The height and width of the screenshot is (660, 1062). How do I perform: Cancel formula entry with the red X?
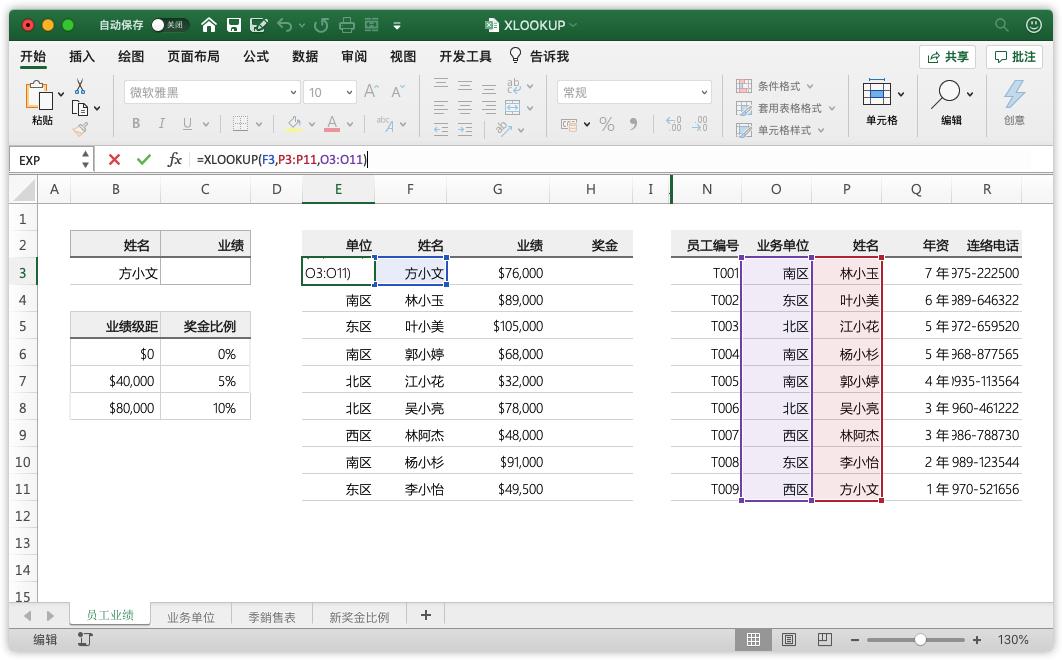113,159
